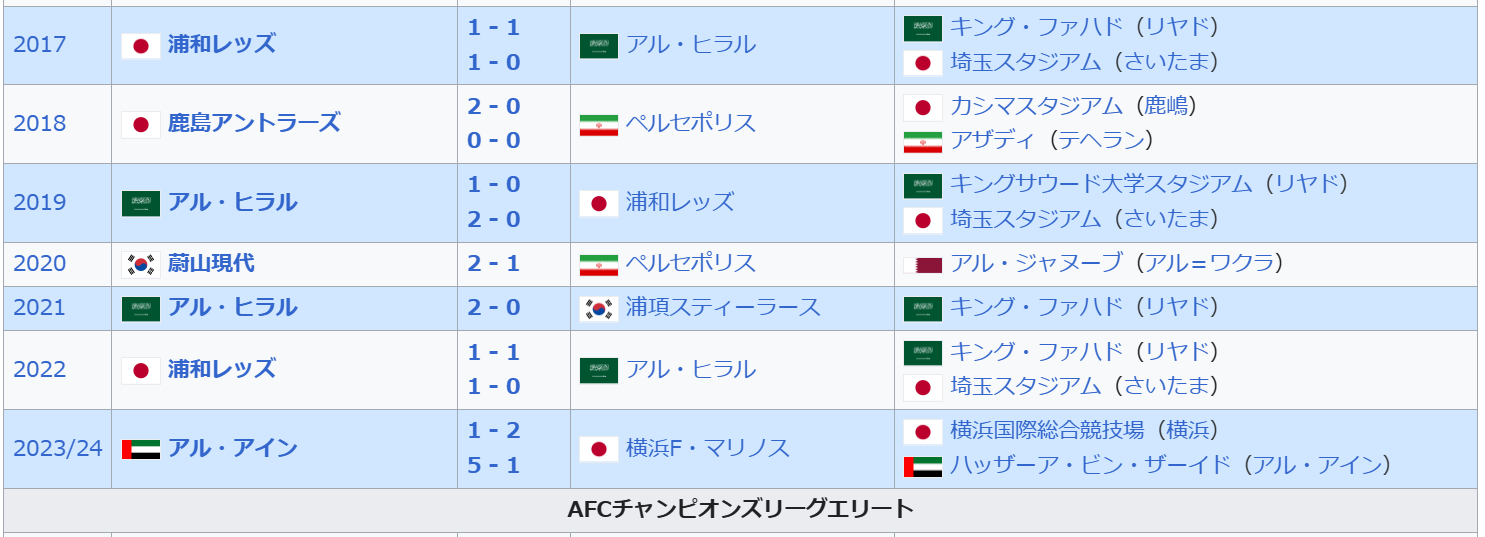Open the キングサウード大学スタジアム stadium link
Image resolution: width=1485 pixels, height=537 pixels.
point(1101,184)
